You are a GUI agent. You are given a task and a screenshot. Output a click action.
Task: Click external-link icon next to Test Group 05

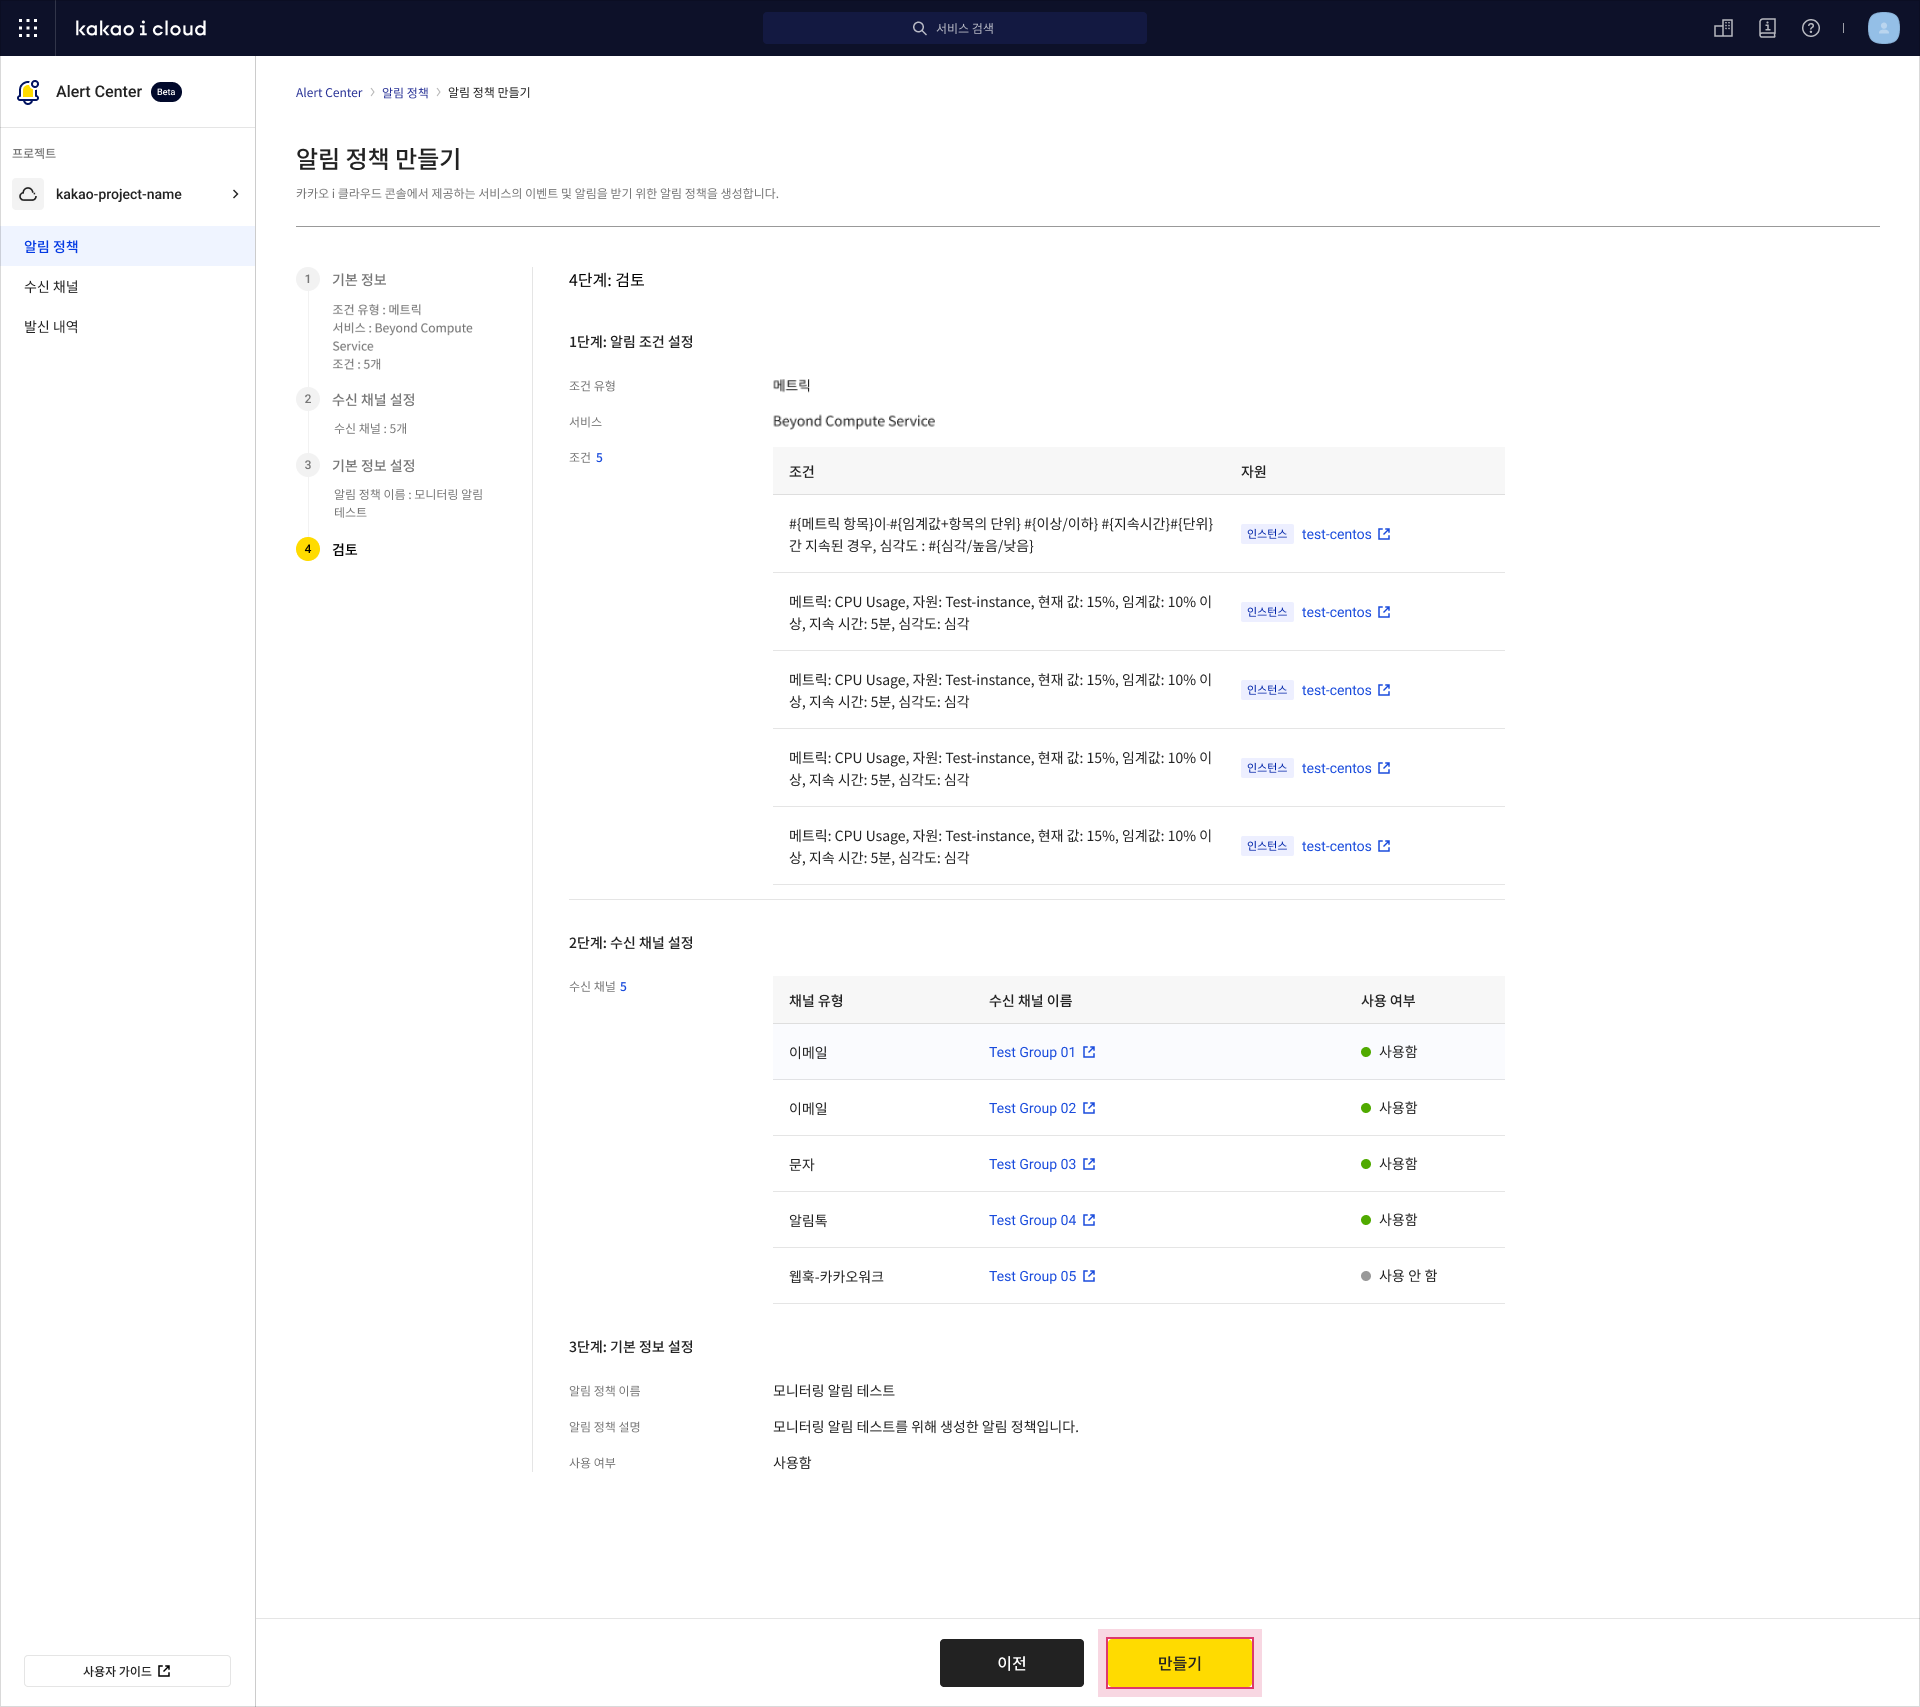(1089, 1276)
